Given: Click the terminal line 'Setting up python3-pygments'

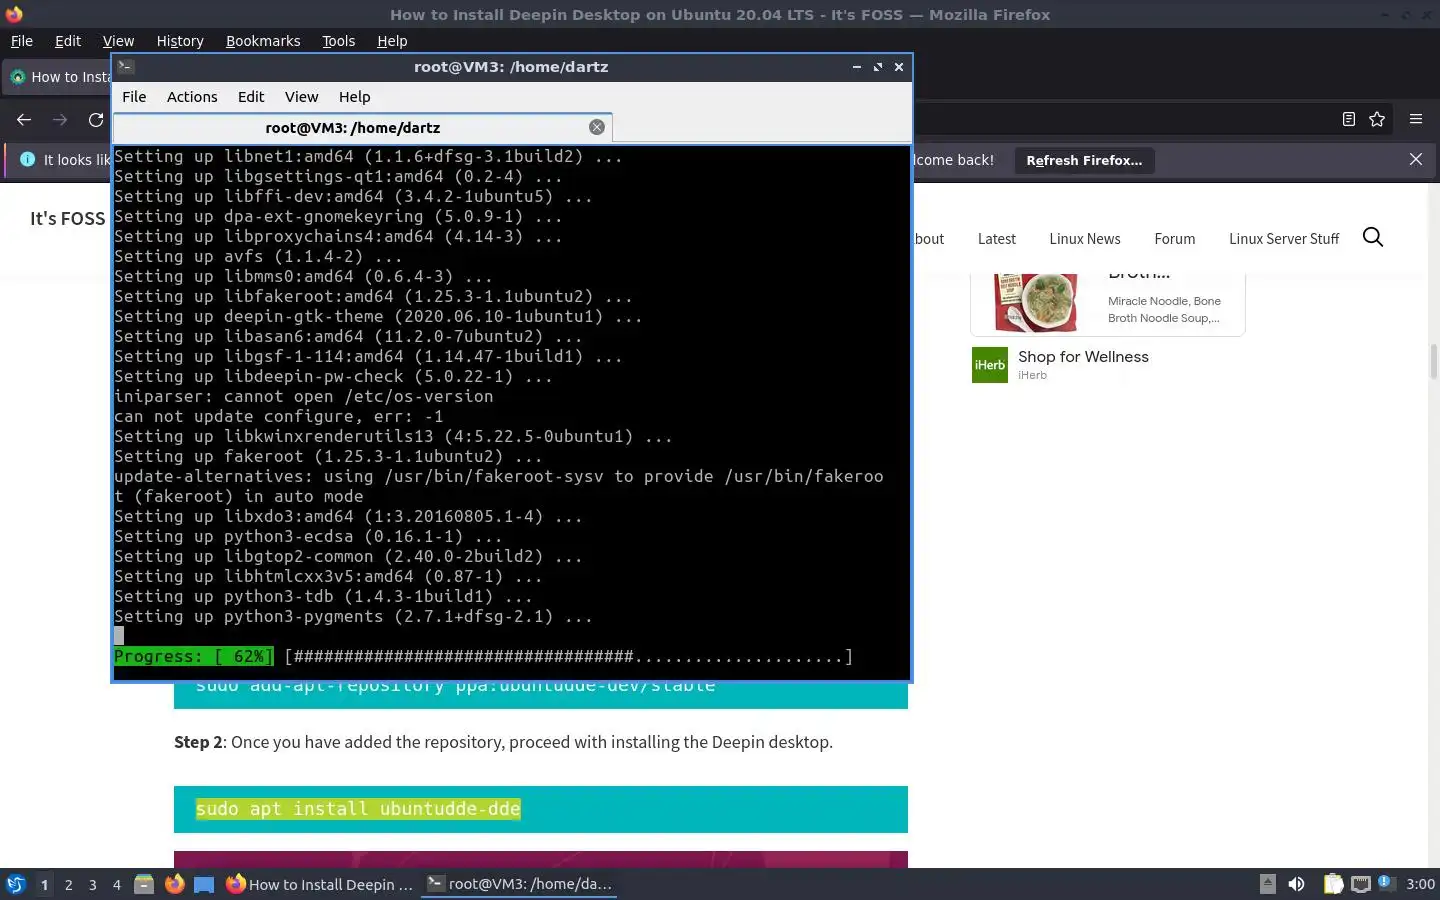Looking at the screenshot, I should point(353,617).
